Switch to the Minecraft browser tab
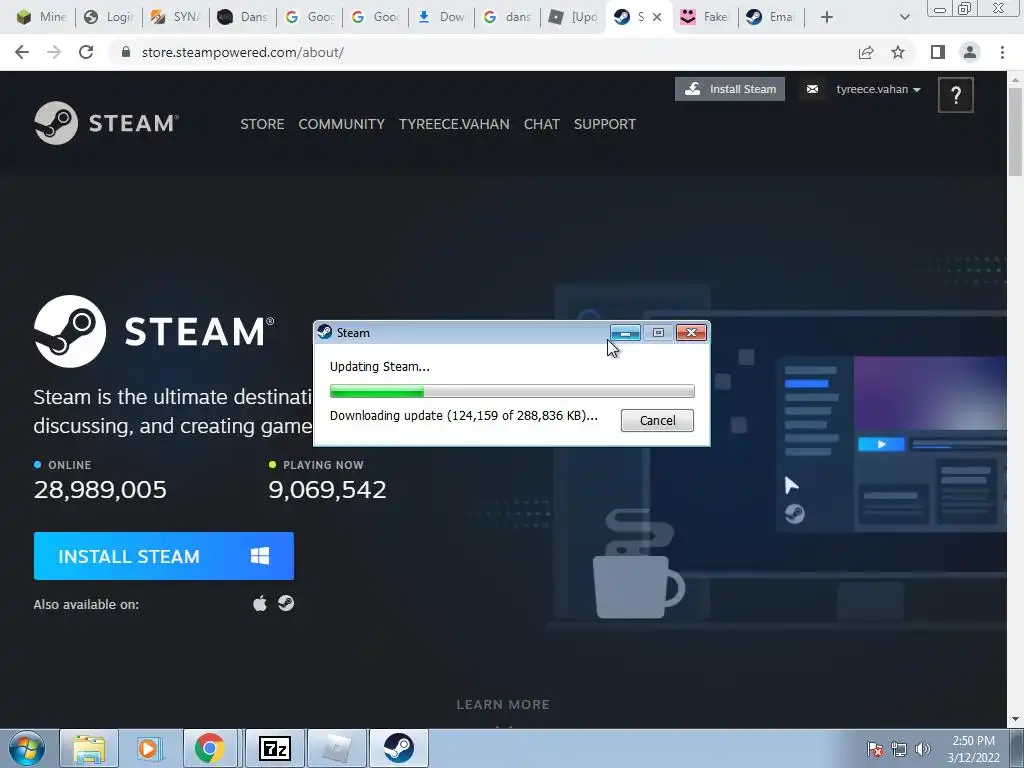 [40, 18]
